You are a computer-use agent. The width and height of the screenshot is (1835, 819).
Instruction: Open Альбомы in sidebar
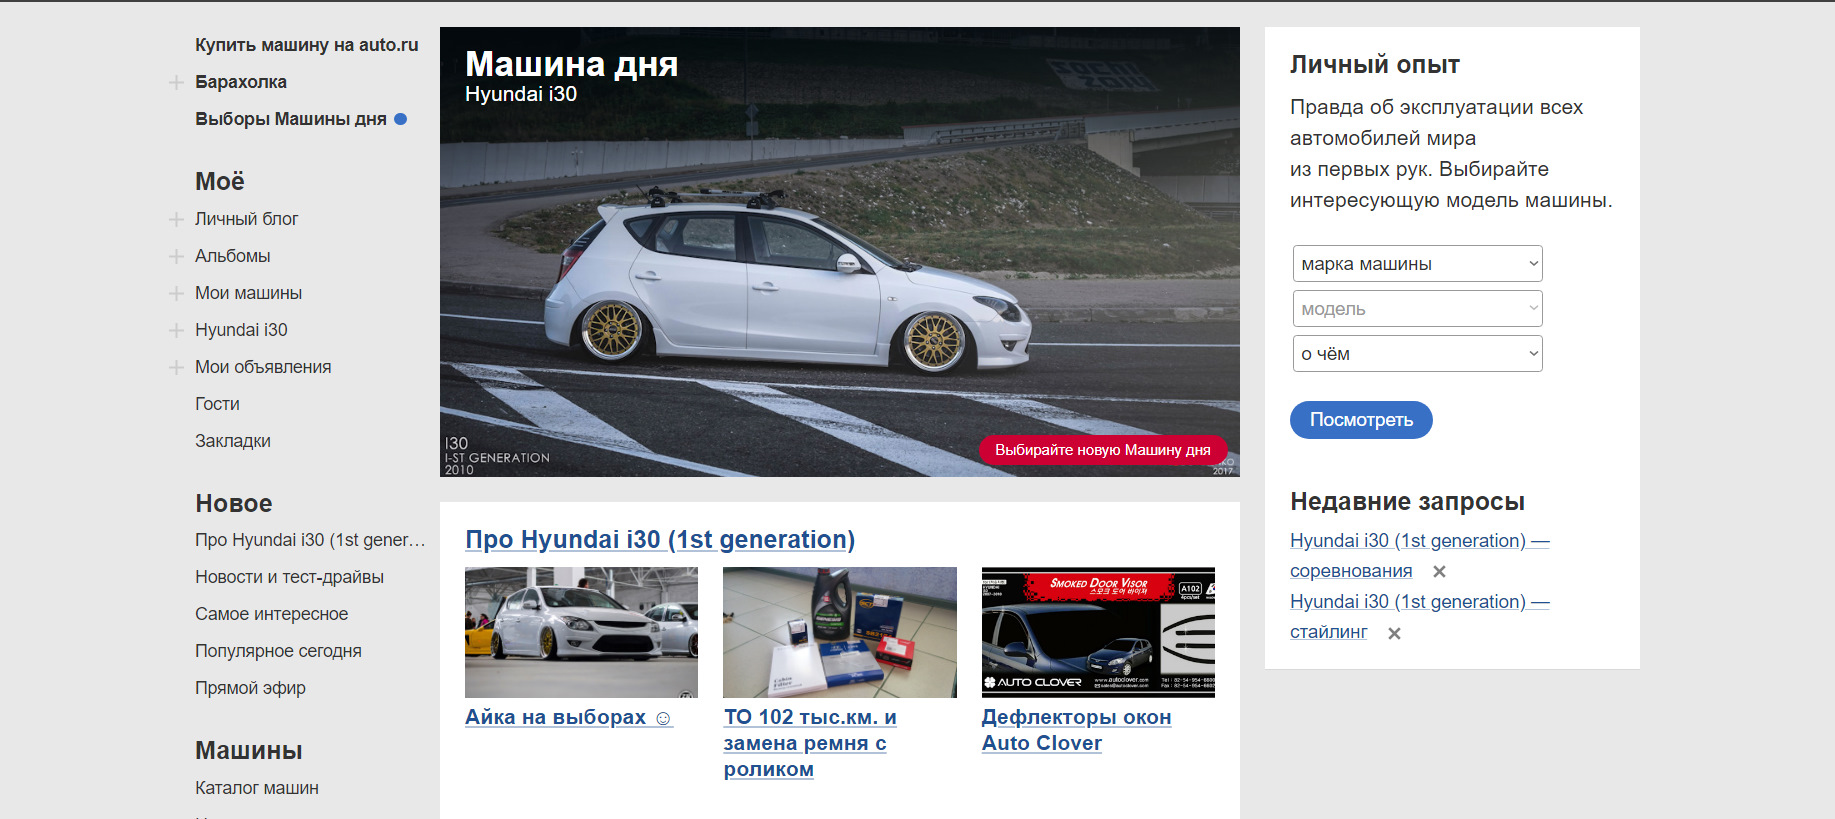coord(233,256)
